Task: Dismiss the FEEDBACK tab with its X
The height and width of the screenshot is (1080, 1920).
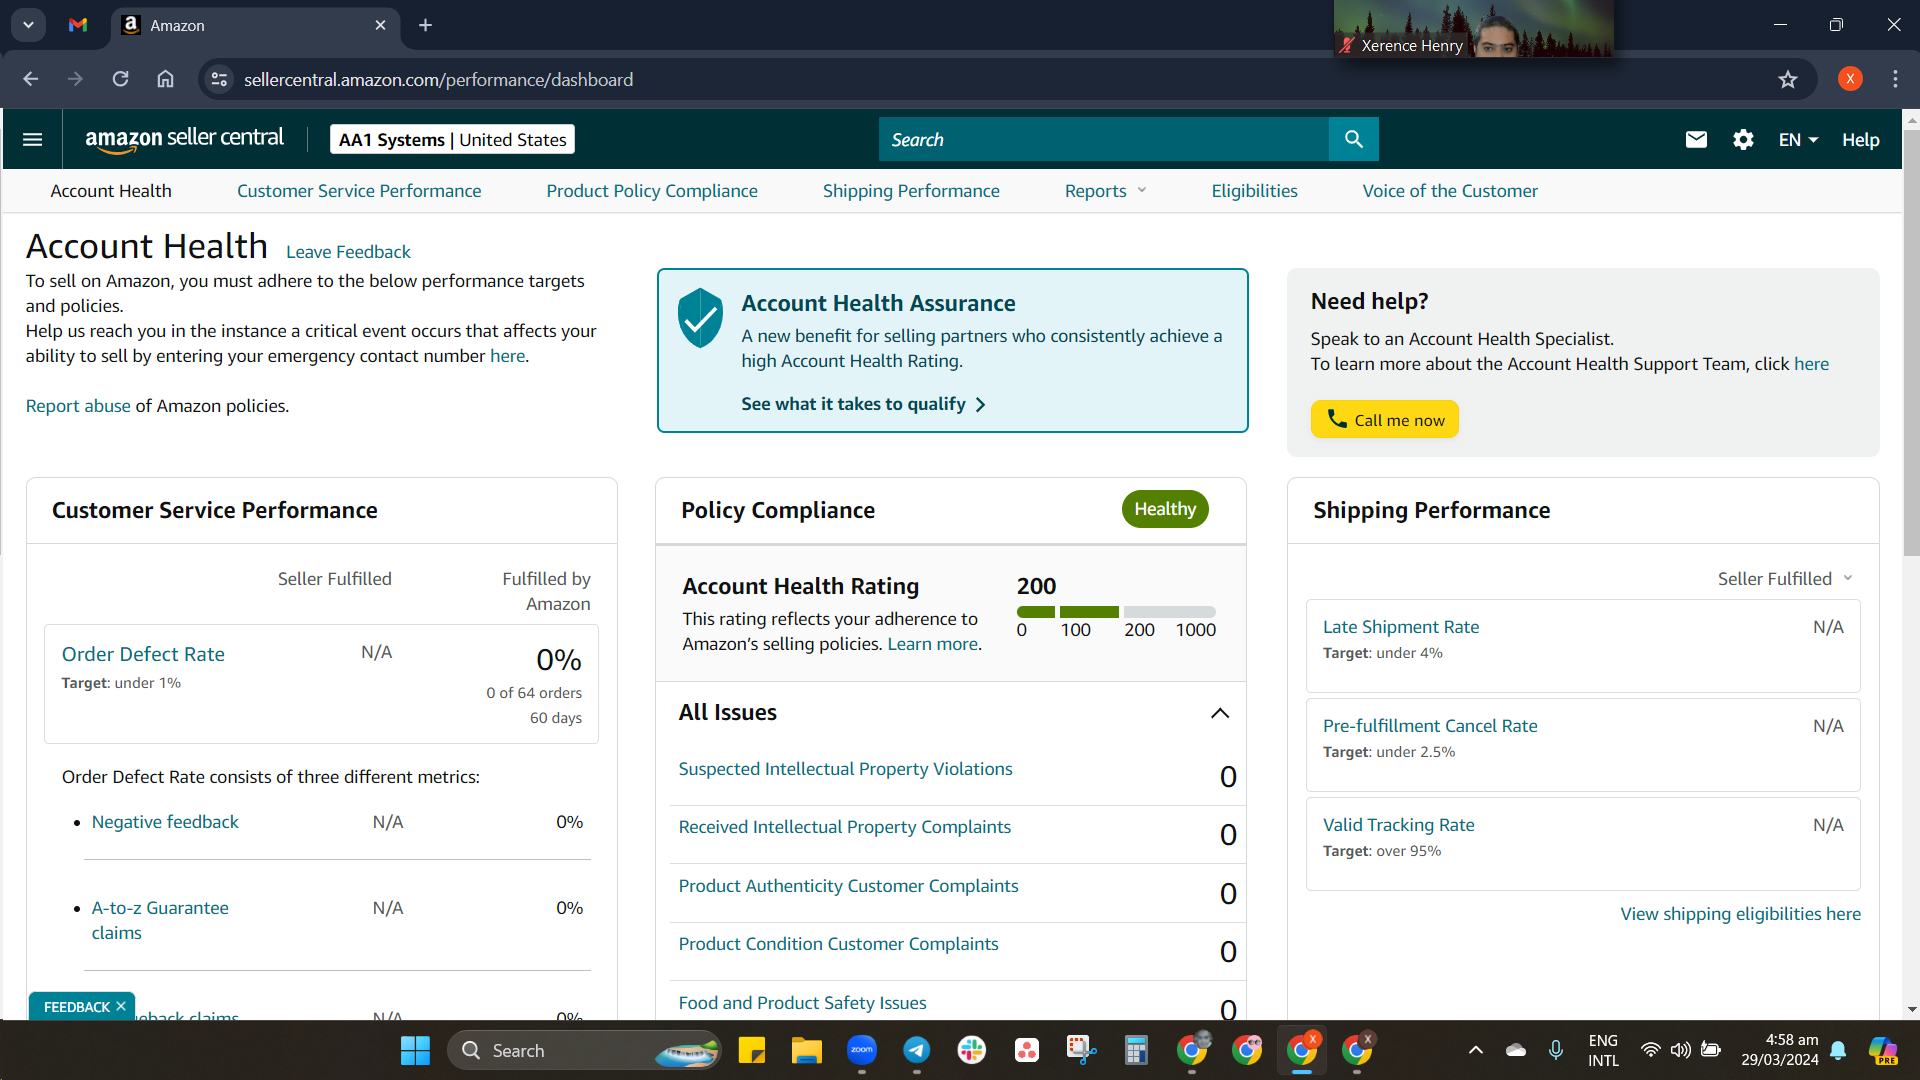Action: (x=121, y=1006)
